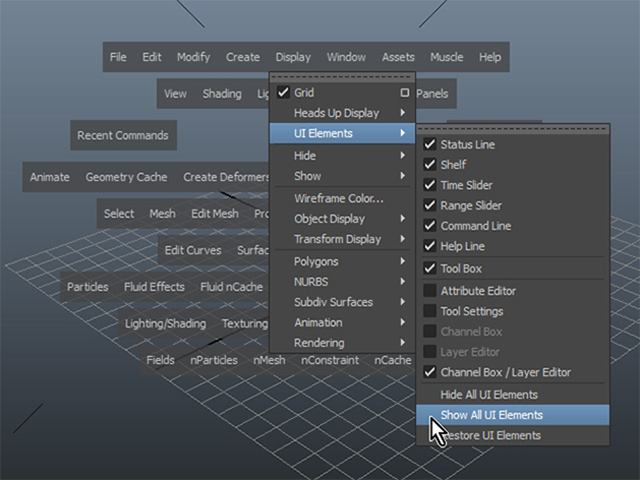The image size is (640, 480).
Task: Expand Animation submenu
Action: pos(342,322)
